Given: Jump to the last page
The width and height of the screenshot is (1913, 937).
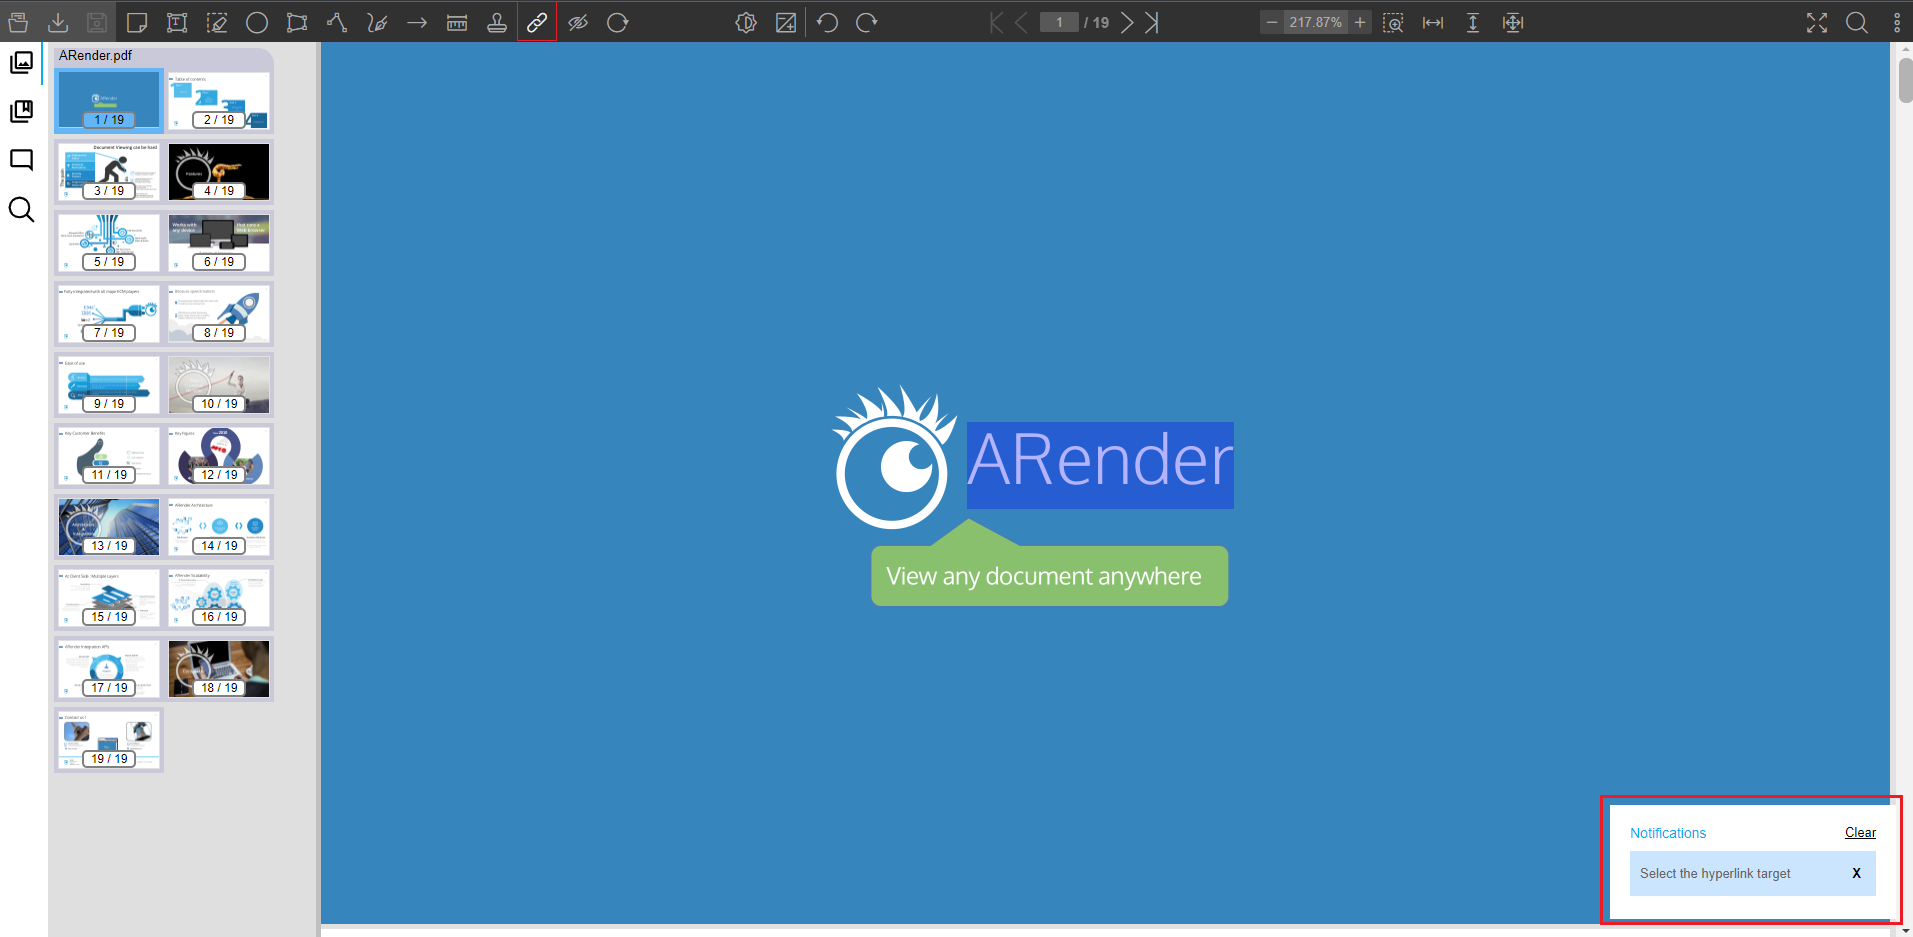Looking at the screenshot, I should [x=1152, y=22].
